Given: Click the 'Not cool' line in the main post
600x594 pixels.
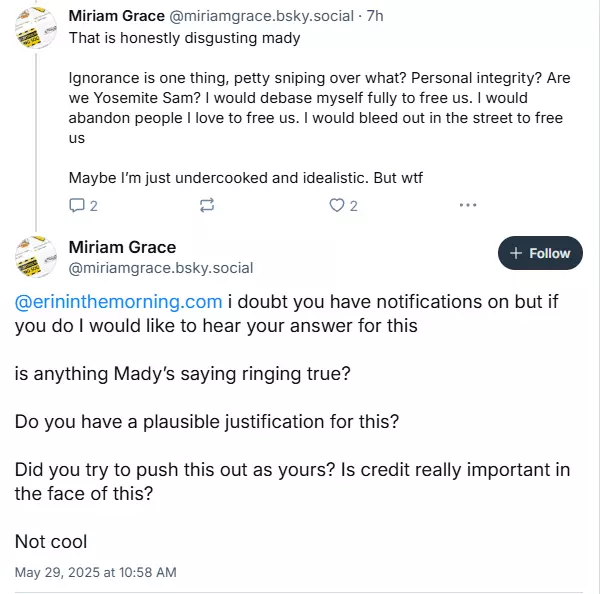Looking at the screenshot, I should point(51,542).
